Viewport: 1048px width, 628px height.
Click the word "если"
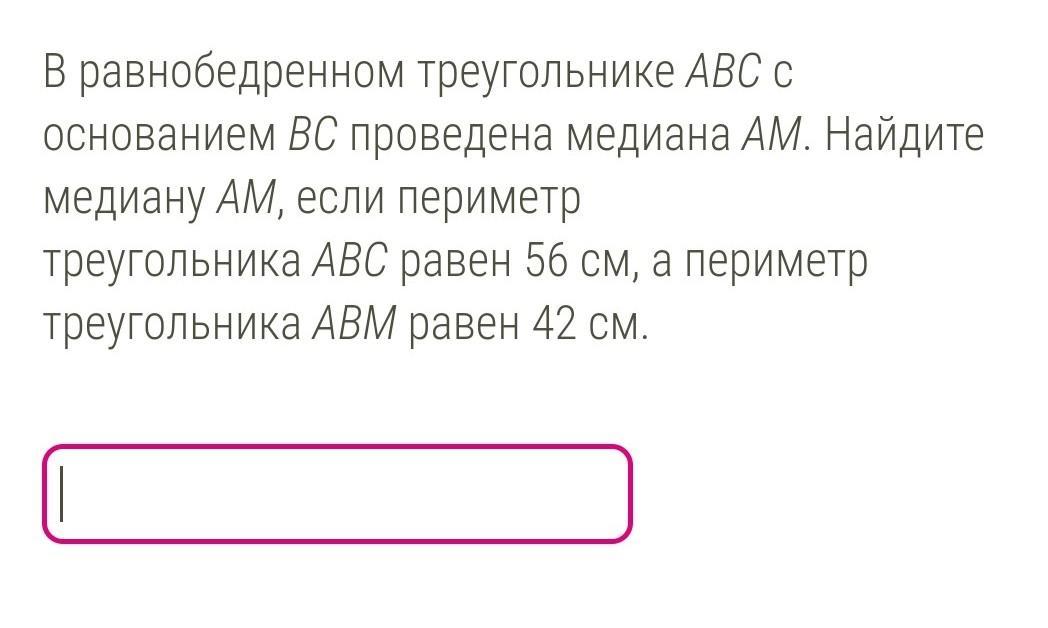pyautogui.click(x=341, y=199)
